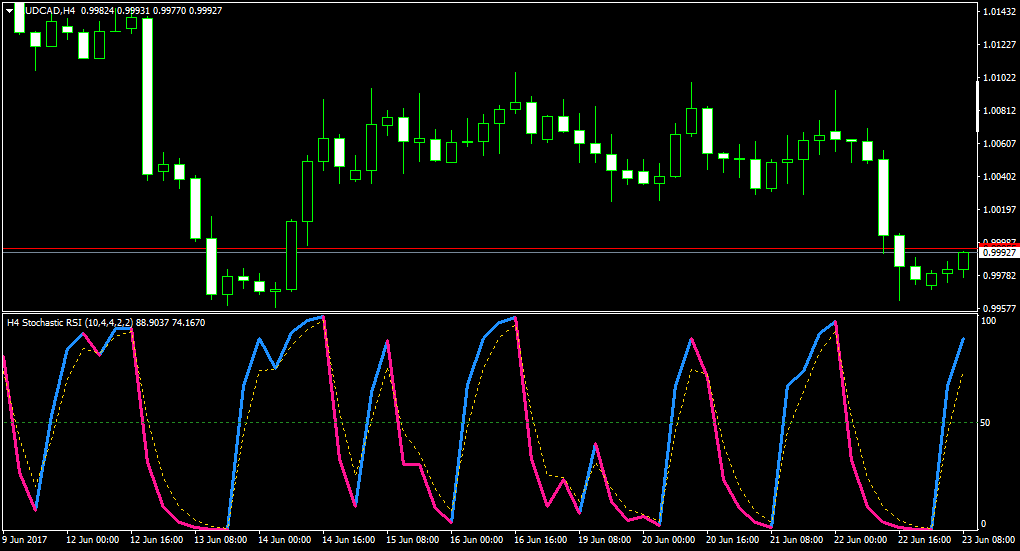
Task: Click the 15 Jun 08:00 time label
Action: (x=412, y=540)
